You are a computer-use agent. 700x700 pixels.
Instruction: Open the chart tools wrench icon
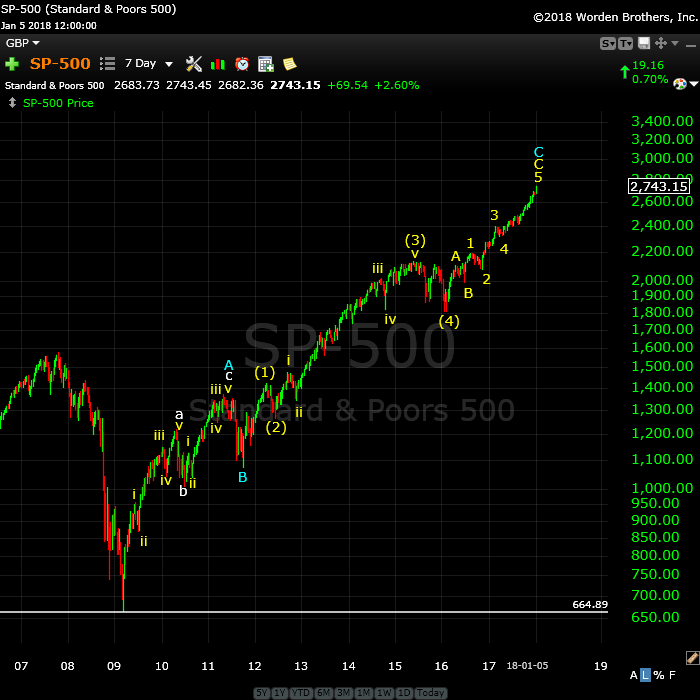(x=193, y=64)
